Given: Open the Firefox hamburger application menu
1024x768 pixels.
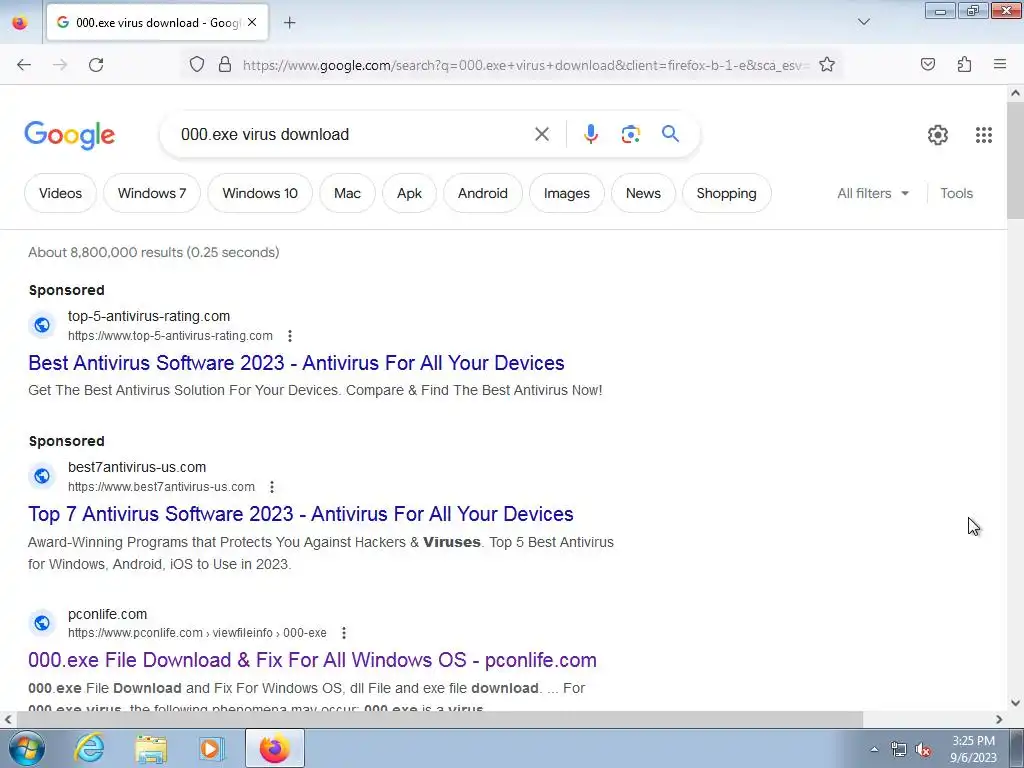Looking at the screenshot, I should pos(1000,65).
